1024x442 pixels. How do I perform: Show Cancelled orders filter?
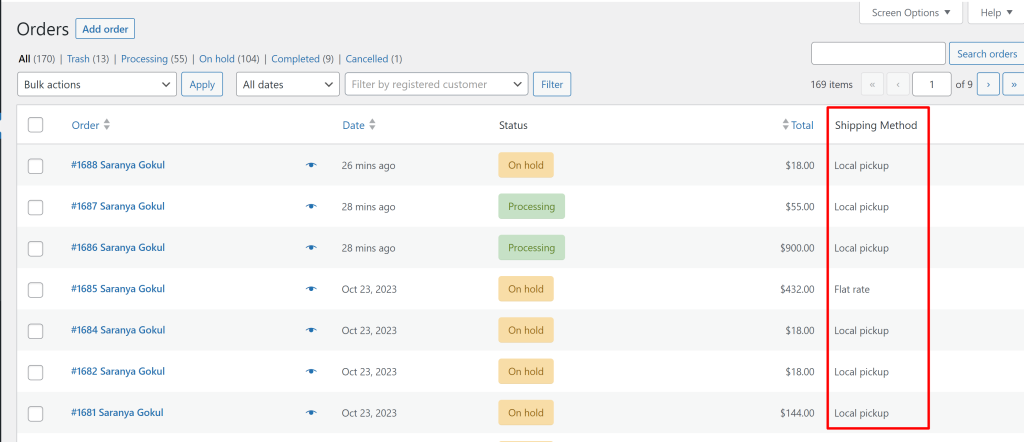374,59
